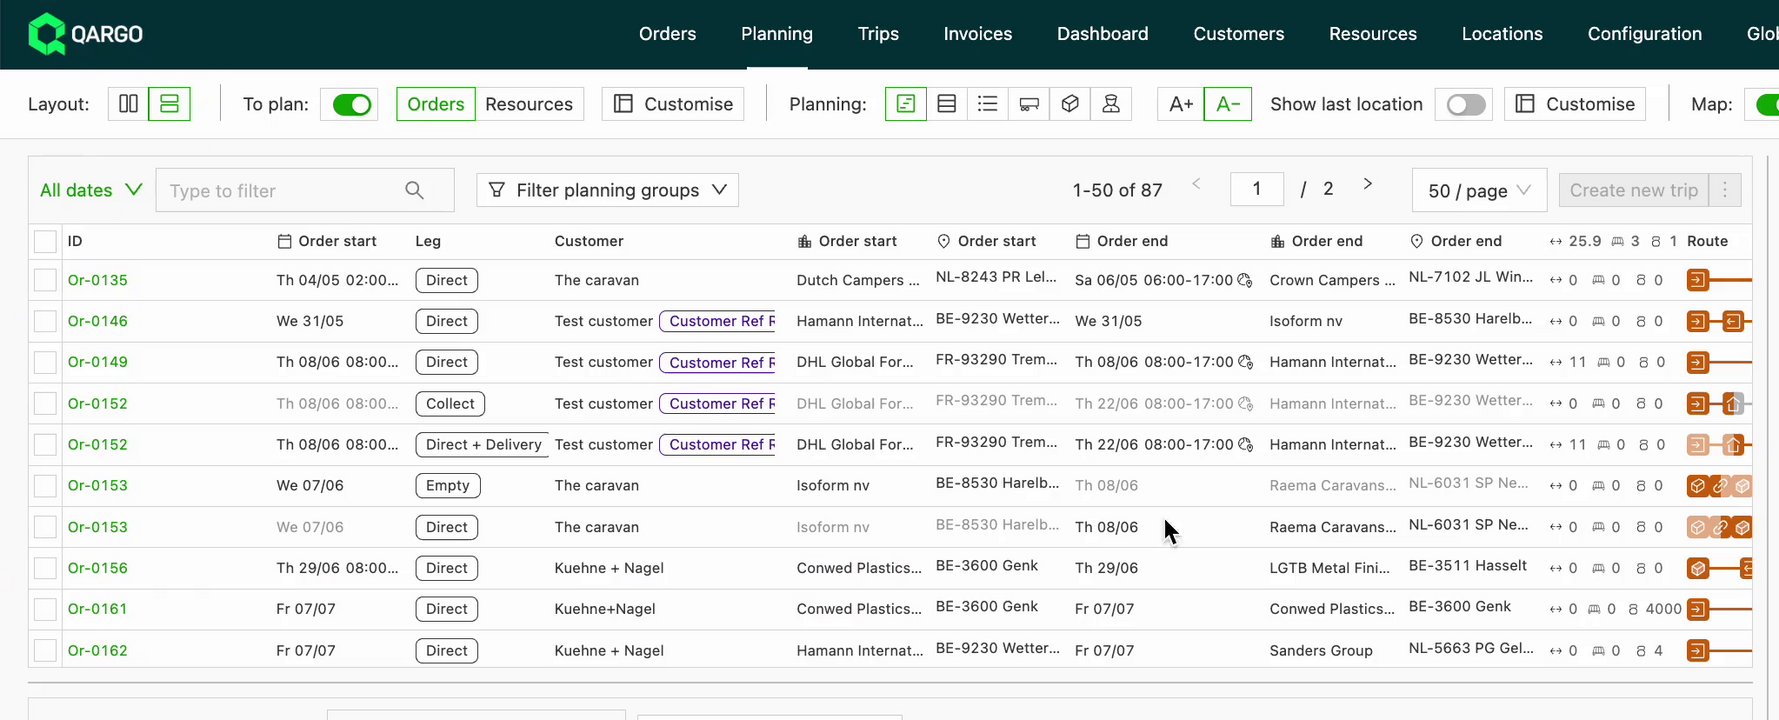Image resolution: width=1779 pixels, height=720 pixels.
Task: Tick the checkbox for order Or-0135
Action: [45, 280]
